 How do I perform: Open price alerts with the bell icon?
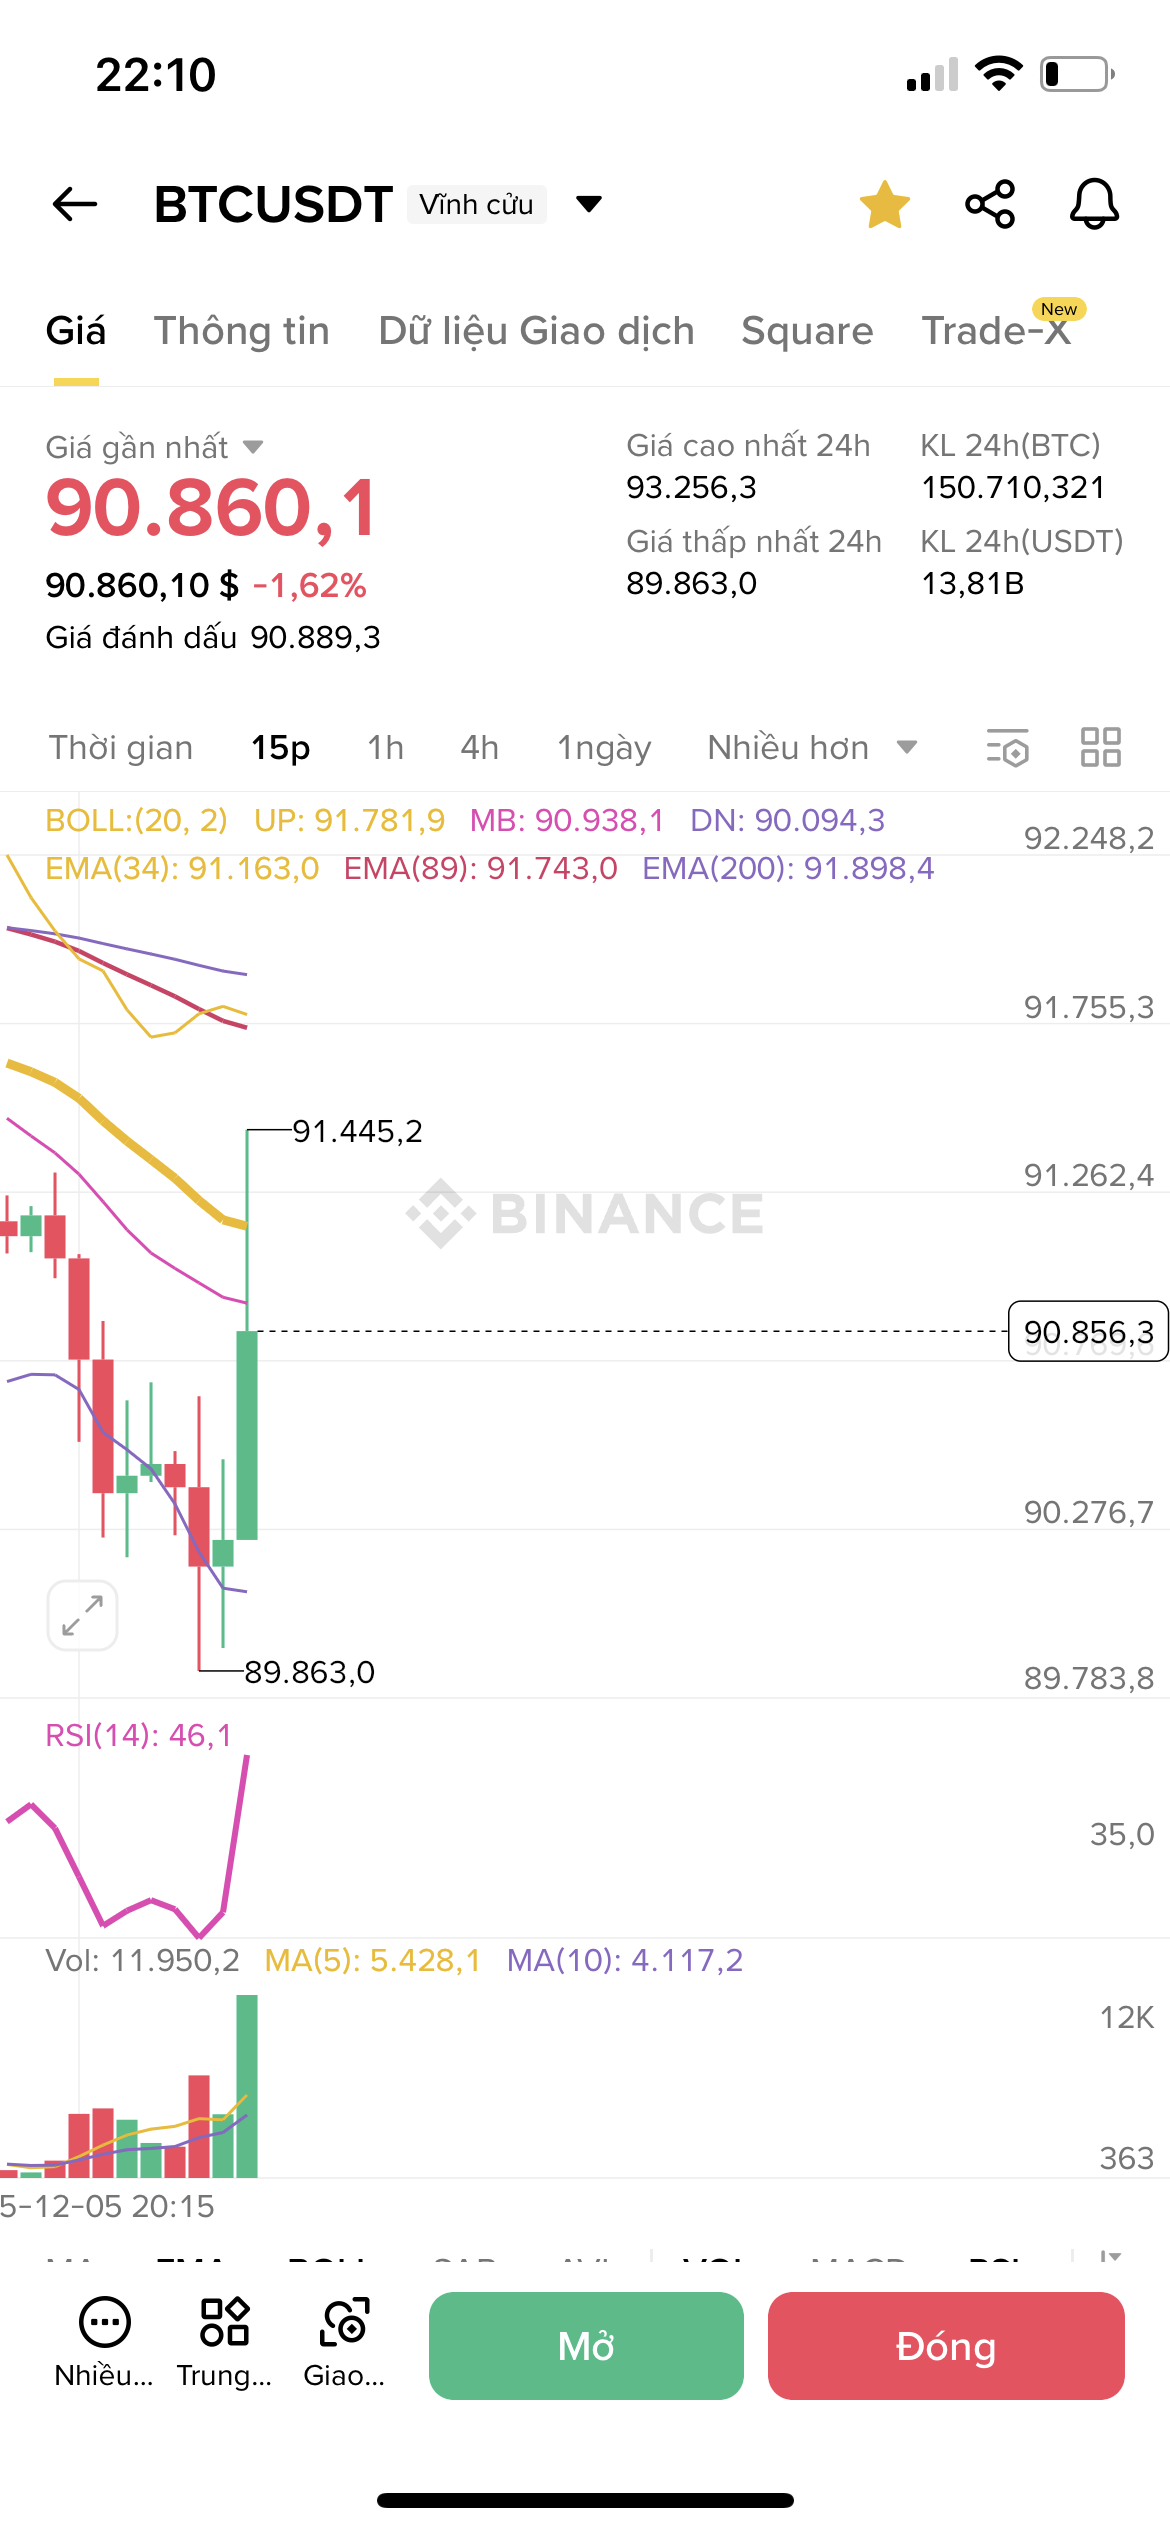coord(1094,205)
